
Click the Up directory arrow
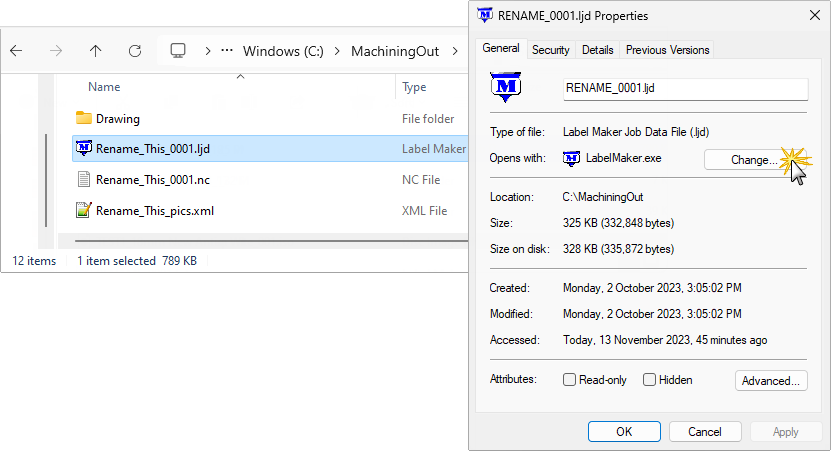[95, 50]
